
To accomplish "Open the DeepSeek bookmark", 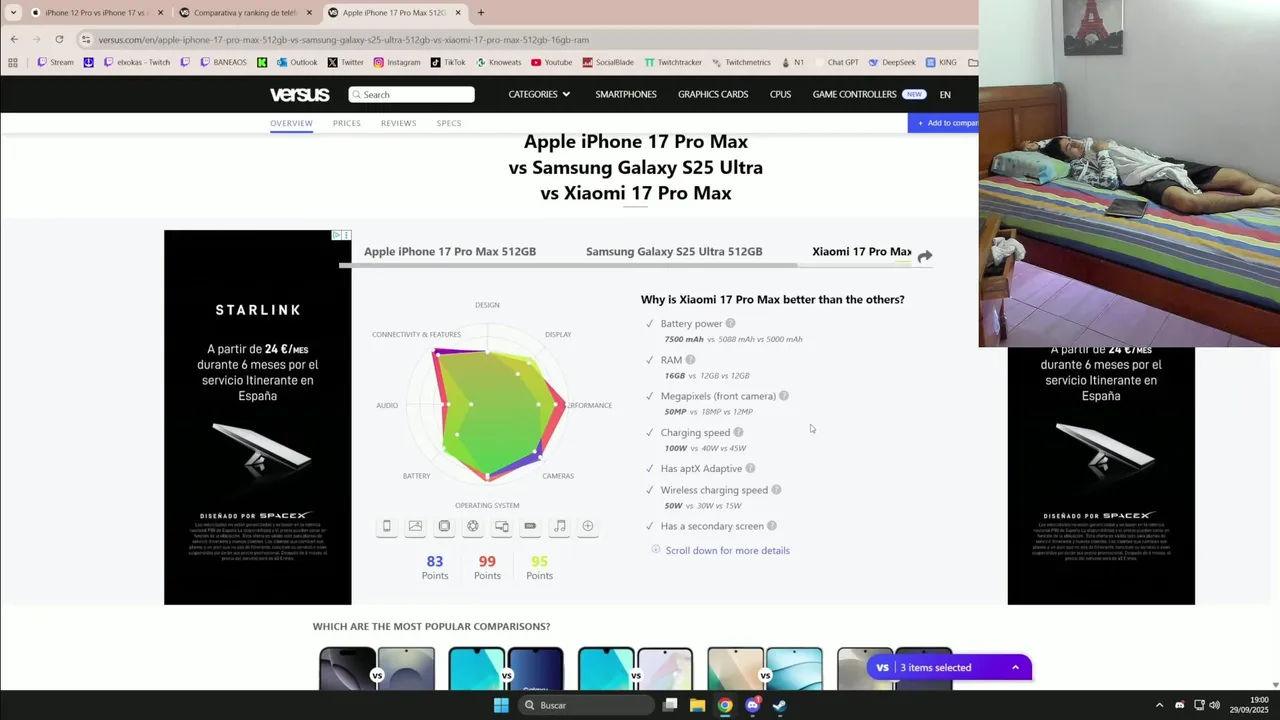I will pyautogui.click(x=892, y=62).
